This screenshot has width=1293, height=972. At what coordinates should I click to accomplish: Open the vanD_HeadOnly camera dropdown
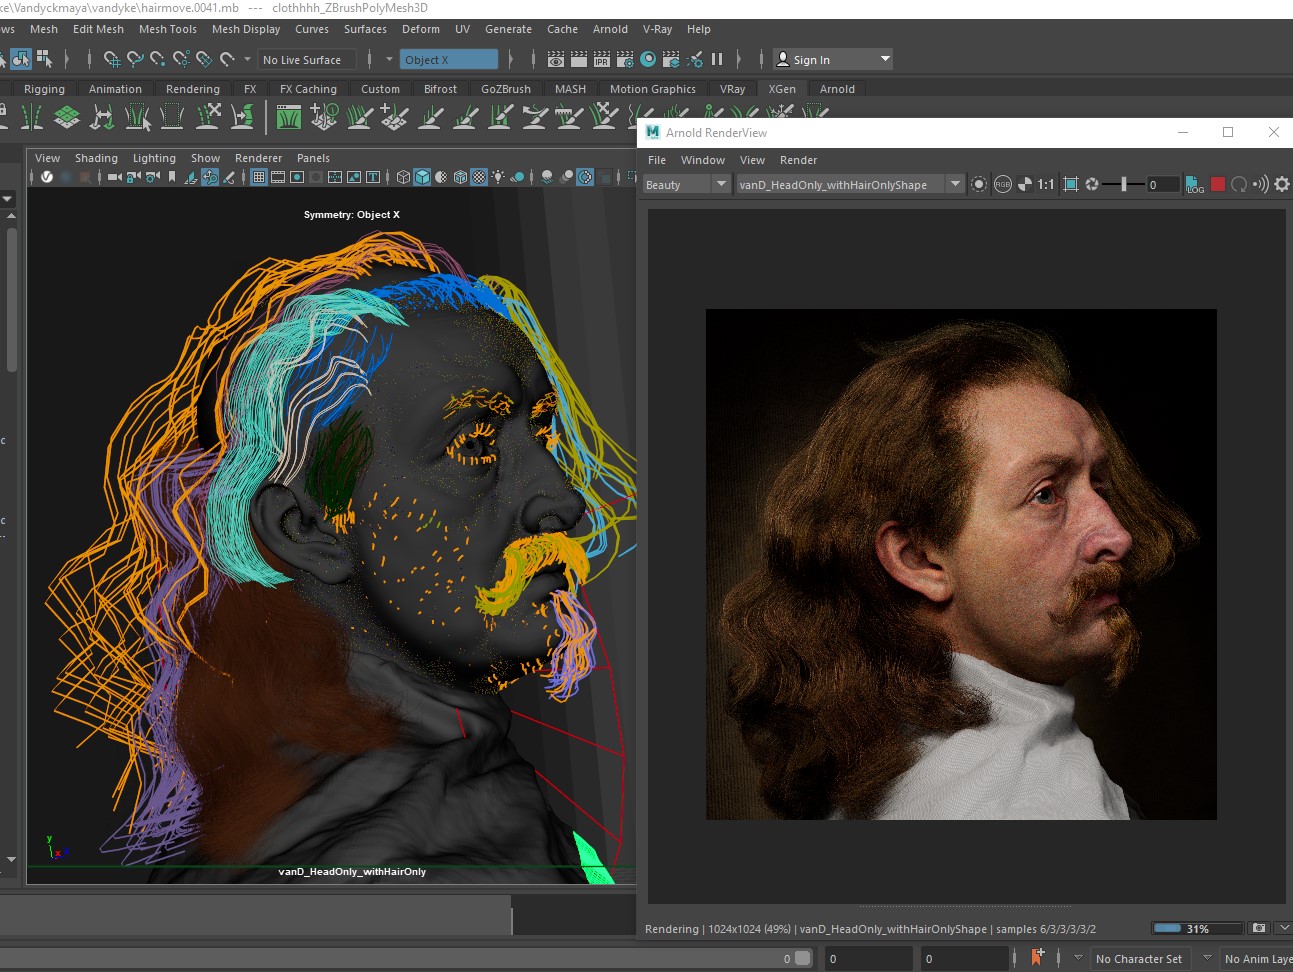pyautogui.click(x=849, y=184)
